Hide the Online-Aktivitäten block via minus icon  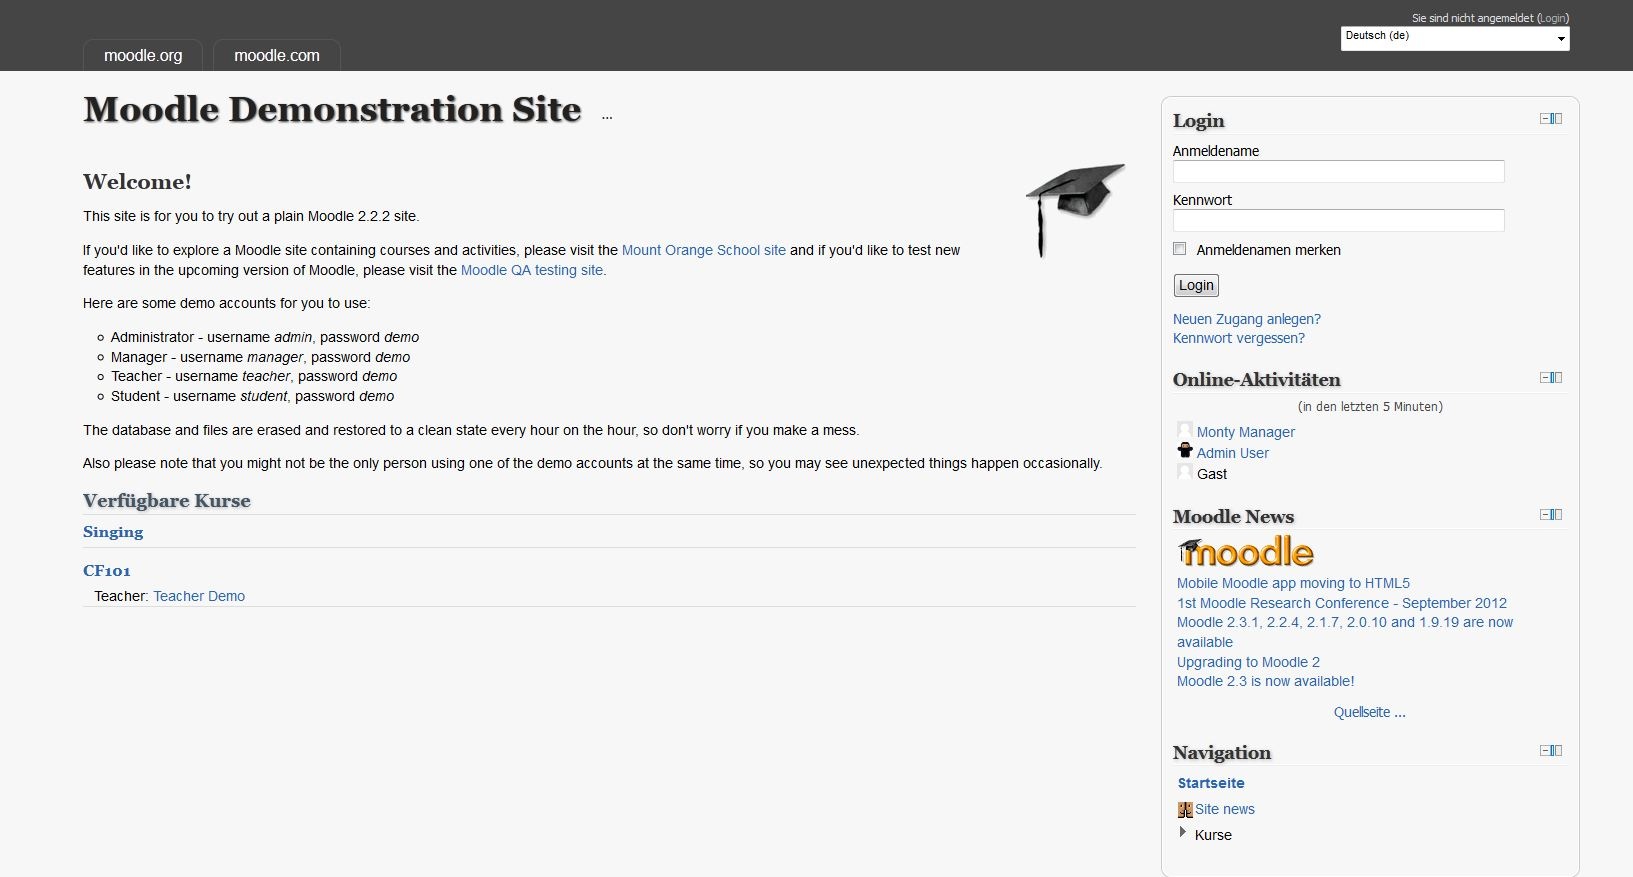[1545, 378]
